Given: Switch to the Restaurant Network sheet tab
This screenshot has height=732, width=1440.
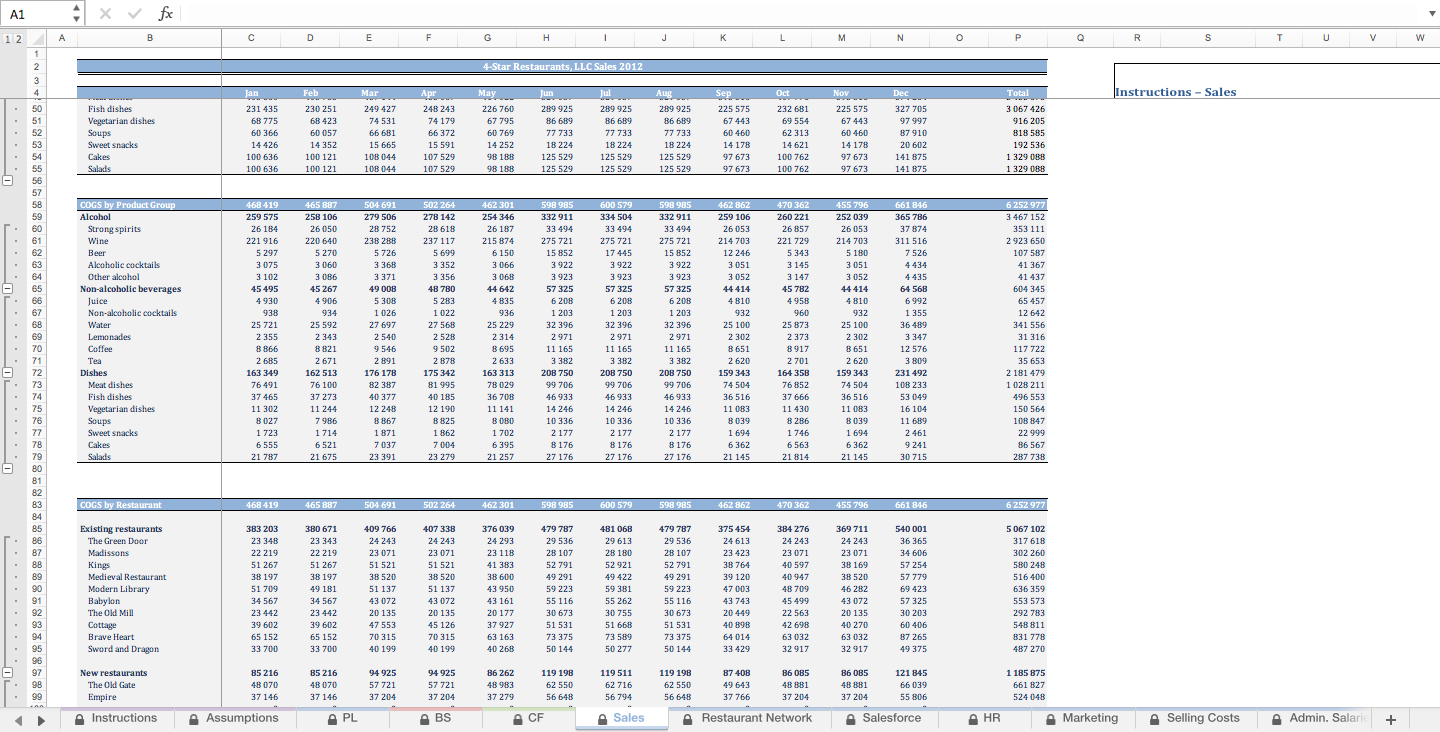Looking at the screenshot, I should (x=748, y=718).
